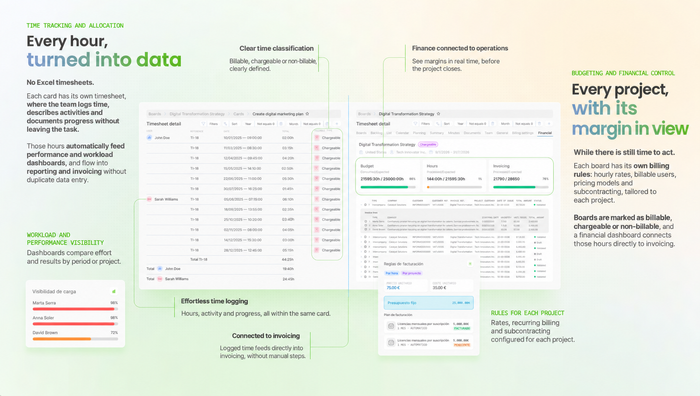Click the Chargeable icon in the 14/12/2025 row

[x=317, y=240]
